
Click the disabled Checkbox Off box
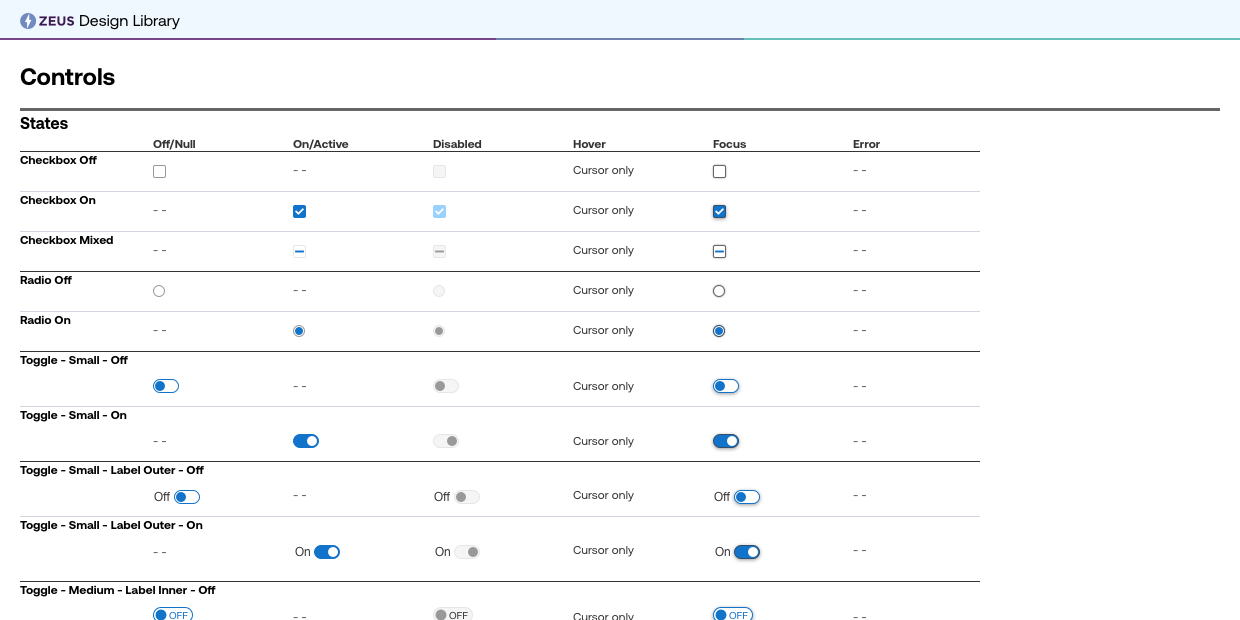pos(439,171)
